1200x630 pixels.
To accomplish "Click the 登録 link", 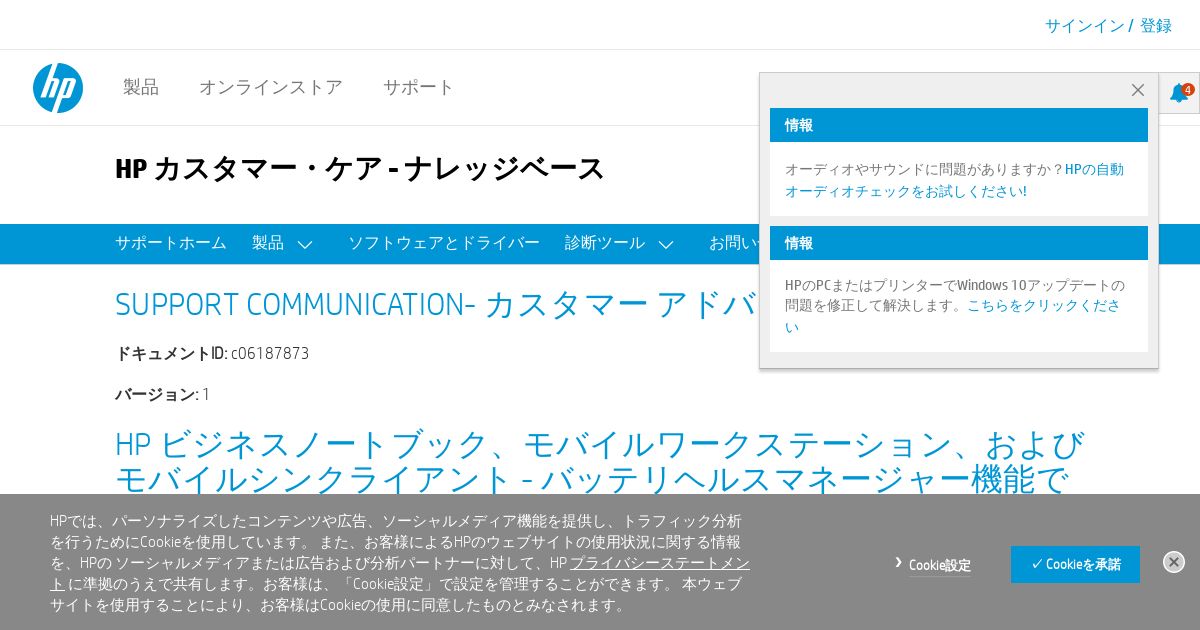I will 1156,26.
